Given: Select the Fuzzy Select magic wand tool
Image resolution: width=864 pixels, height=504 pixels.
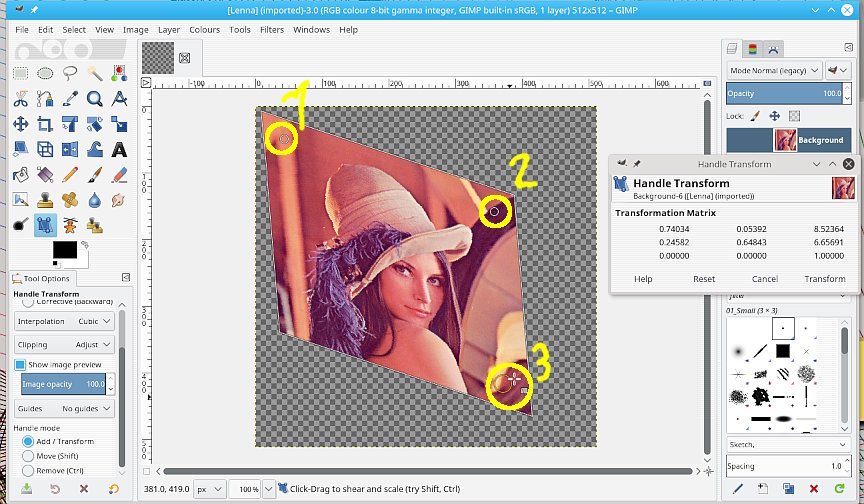Looking at the screenshot, I should [x=95, y=73].
